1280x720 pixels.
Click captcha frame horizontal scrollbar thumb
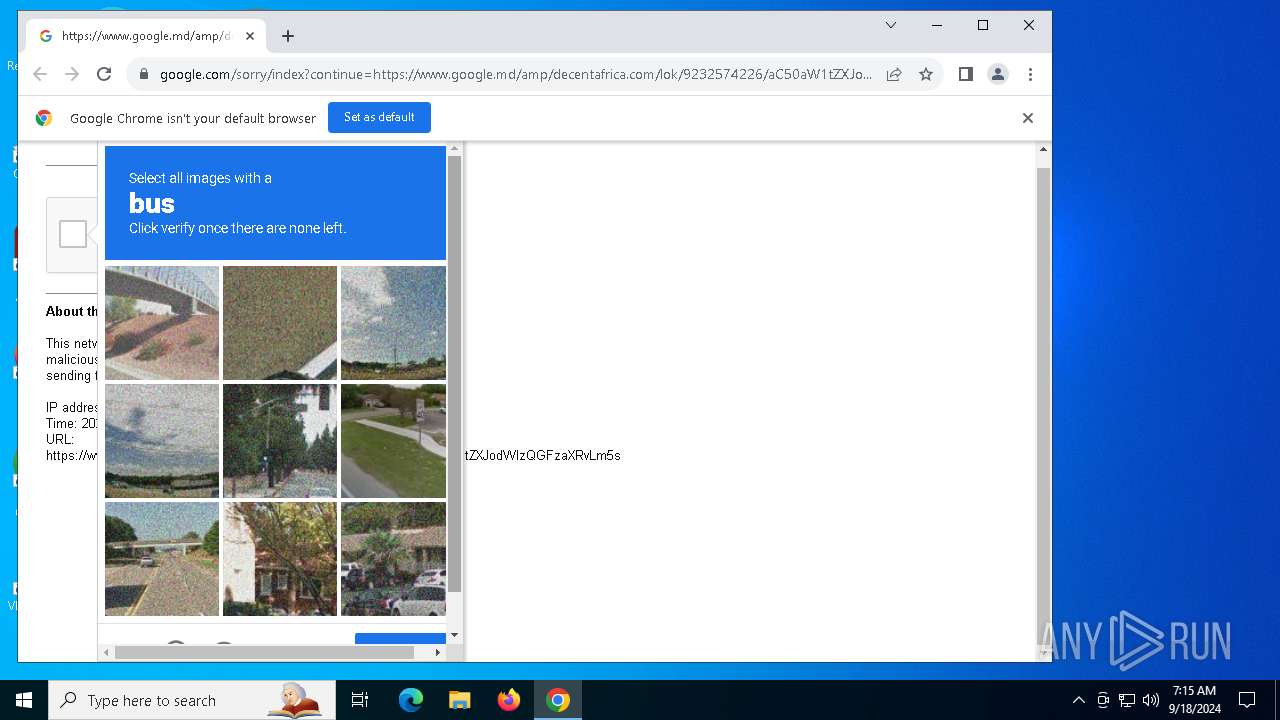[264, 652]
